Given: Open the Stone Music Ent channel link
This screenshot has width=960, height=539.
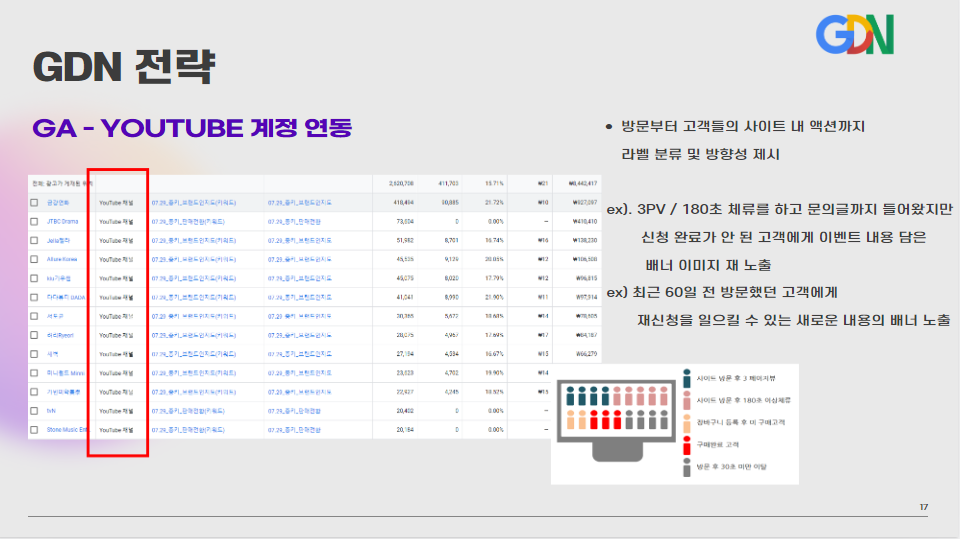Looking at the screenshot, I should [67, 430].
